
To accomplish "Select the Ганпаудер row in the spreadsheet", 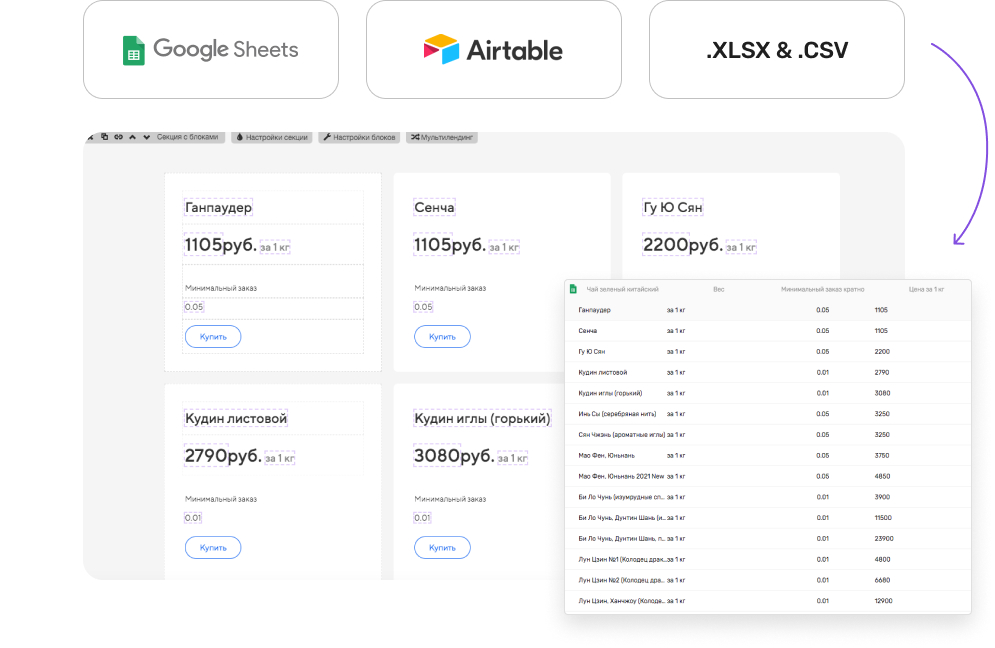I will tap(768, 310).
